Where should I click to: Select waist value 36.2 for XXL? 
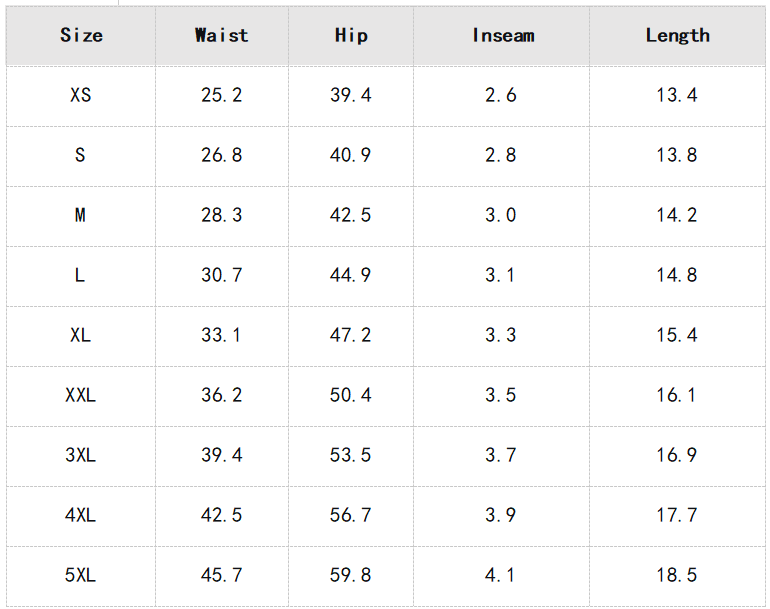click(222, 396)
